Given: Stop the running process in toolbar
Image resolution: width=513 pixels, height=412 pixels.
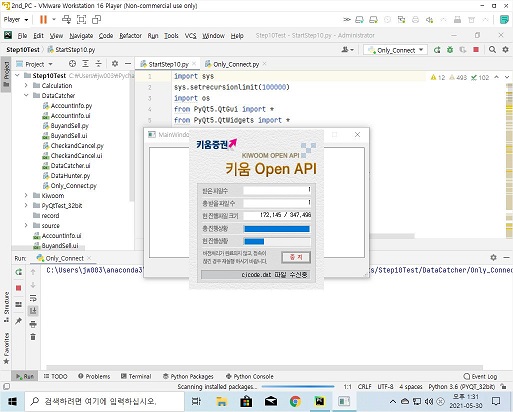Looking at the screenshot, I should (476, 50).
